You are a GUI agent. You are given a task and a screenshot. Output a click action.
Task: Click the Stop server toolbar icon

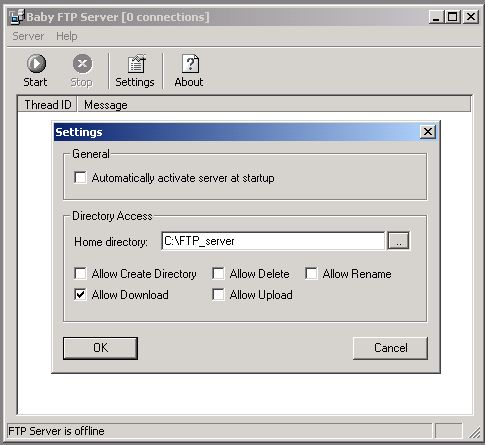(82, 64)
